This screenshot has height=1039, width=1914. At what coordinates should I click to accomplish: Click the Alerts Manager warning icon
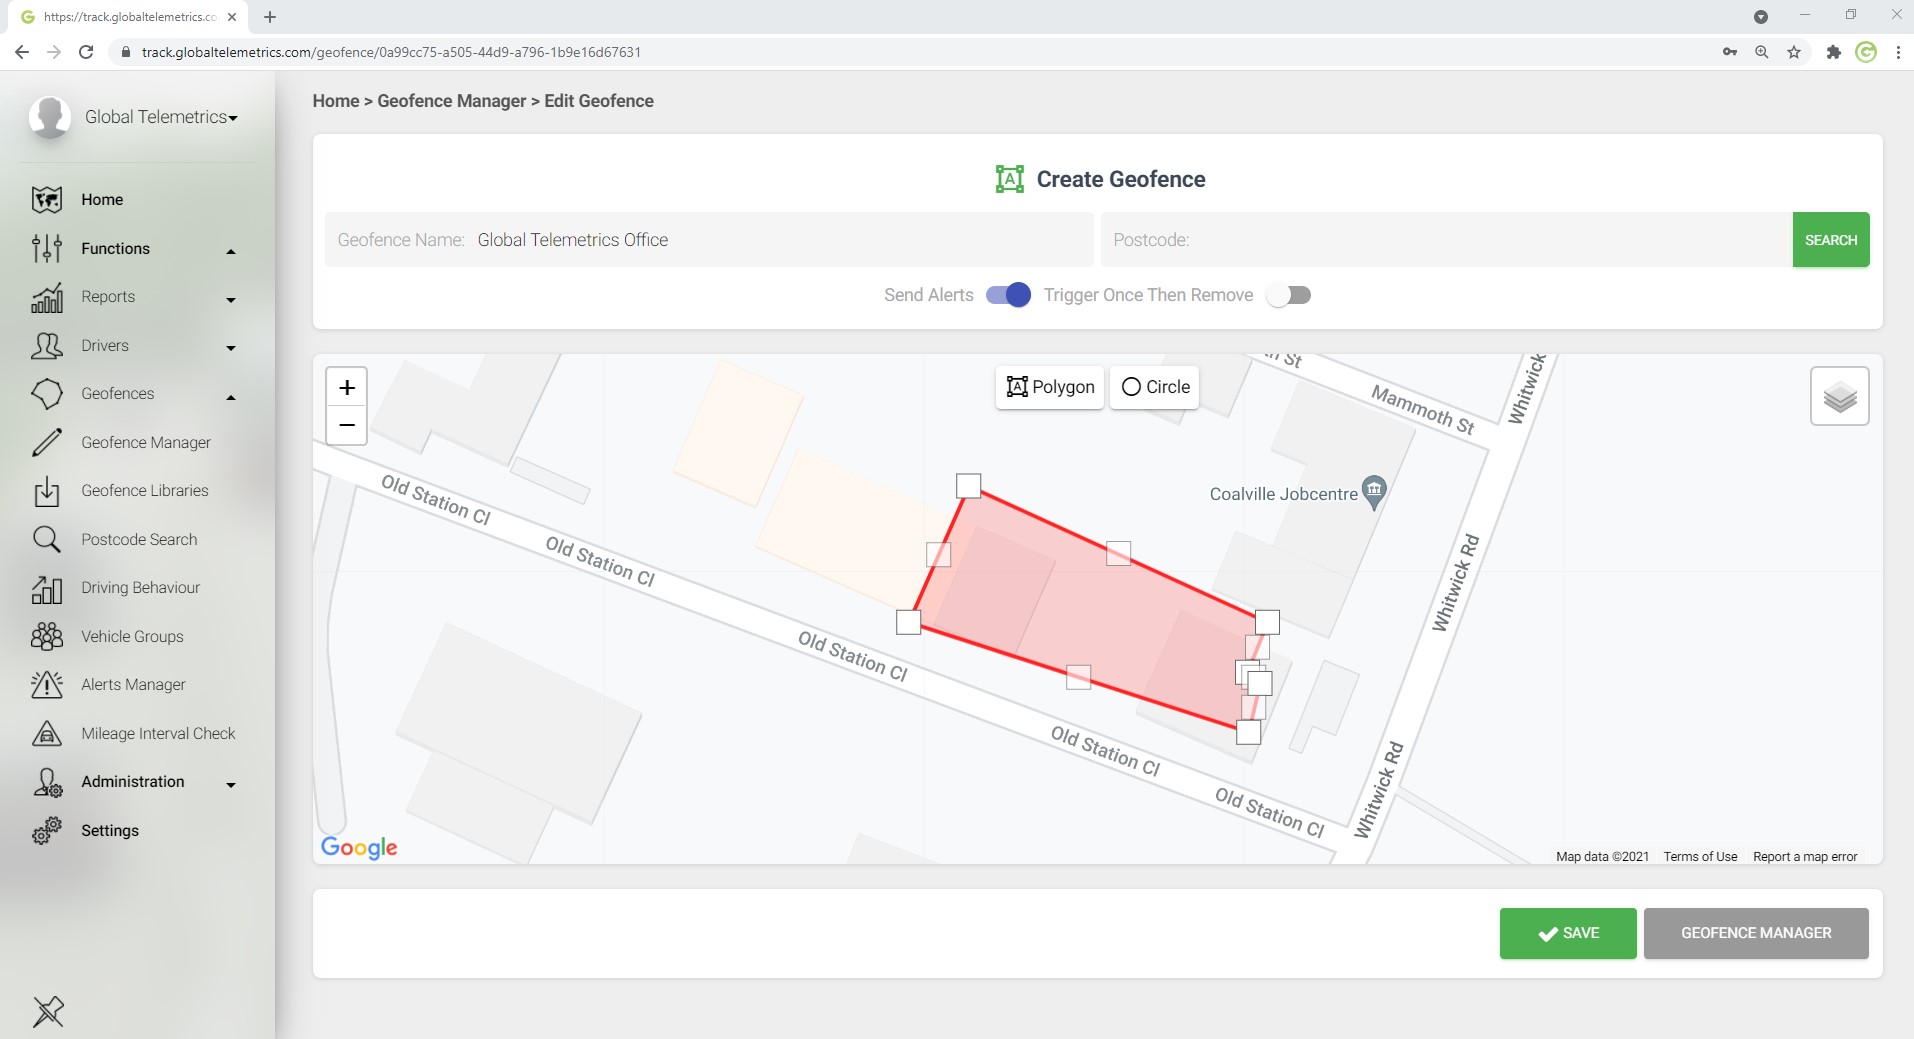(x=47, y=685)
